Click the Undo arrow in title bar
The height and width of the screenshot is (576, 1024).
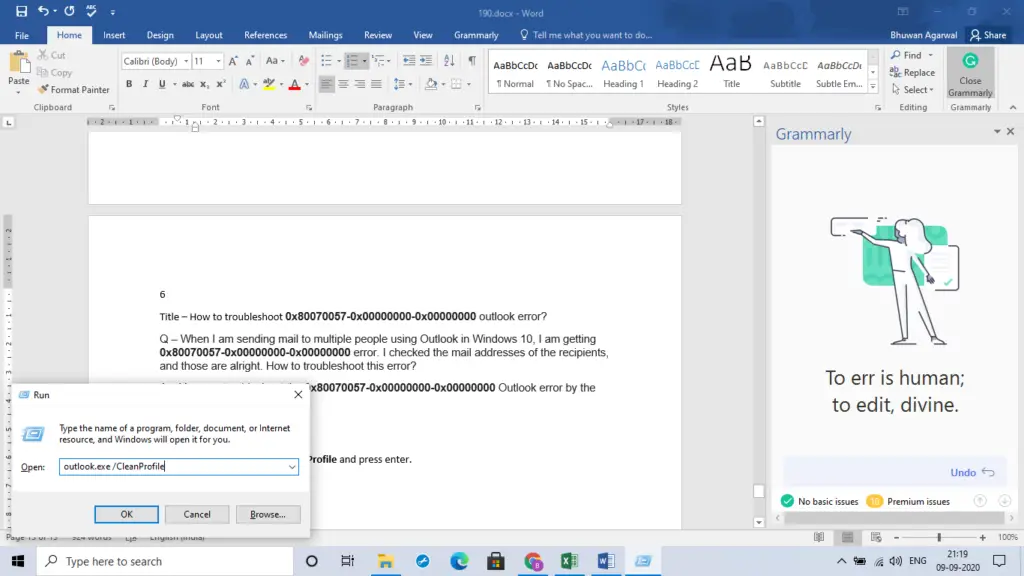[43, 11]
